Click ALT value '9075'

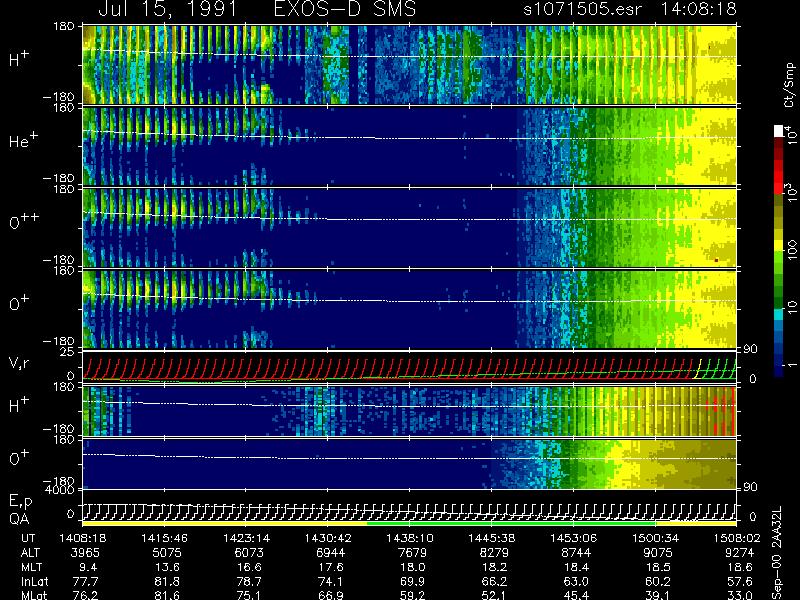[658, 553]
